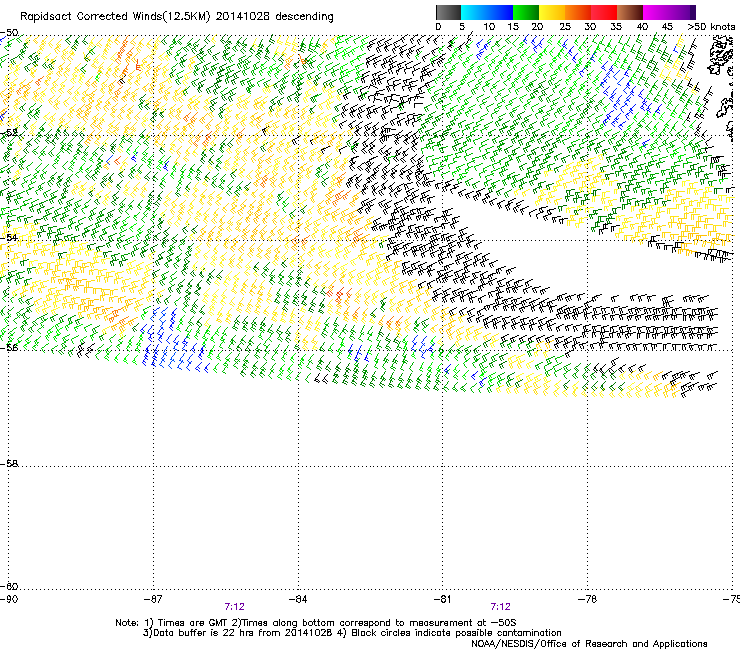Click the '20' legend tick label

click(x=537, y=27)
